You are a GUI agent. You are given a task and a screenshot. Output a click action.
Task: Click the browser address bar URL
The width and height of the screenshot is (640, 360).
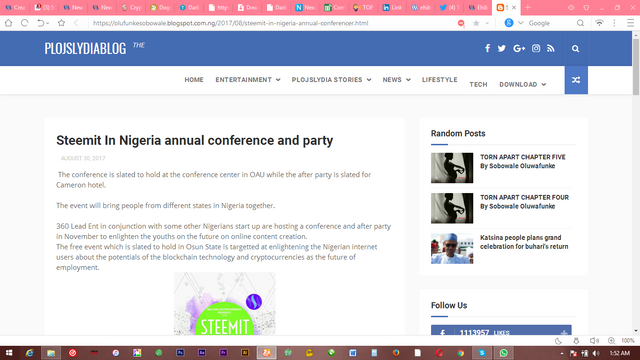tap(231, 23)
